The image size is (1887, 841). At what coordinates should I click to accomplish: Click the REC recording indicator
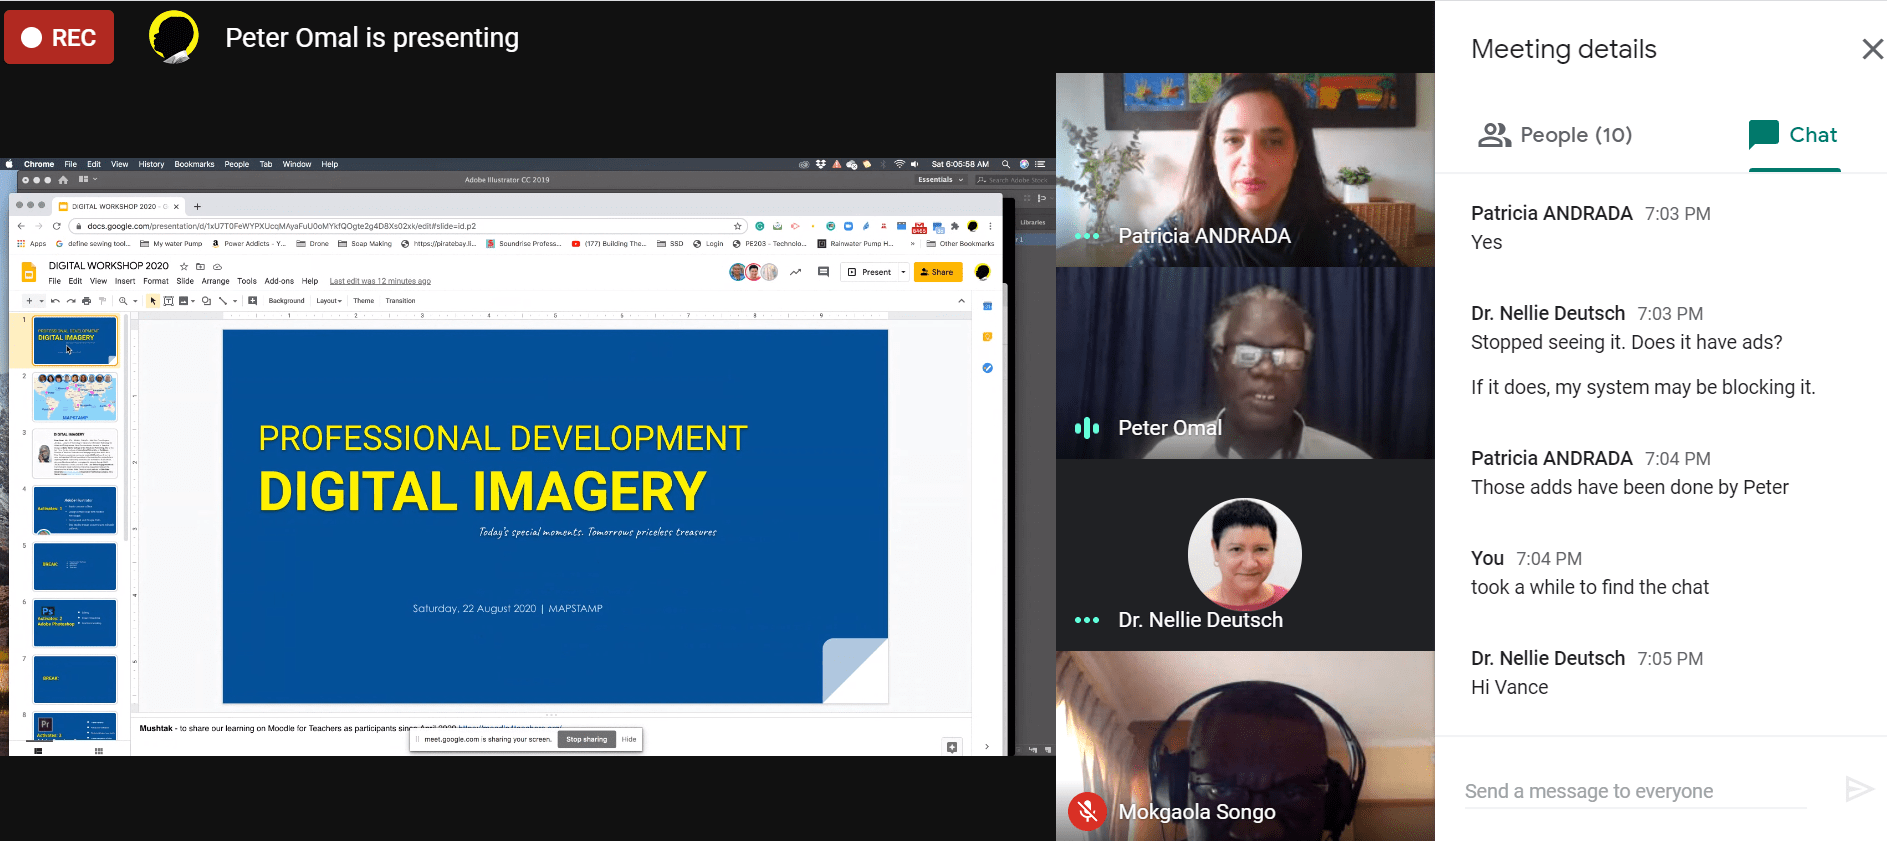(59, 37)
